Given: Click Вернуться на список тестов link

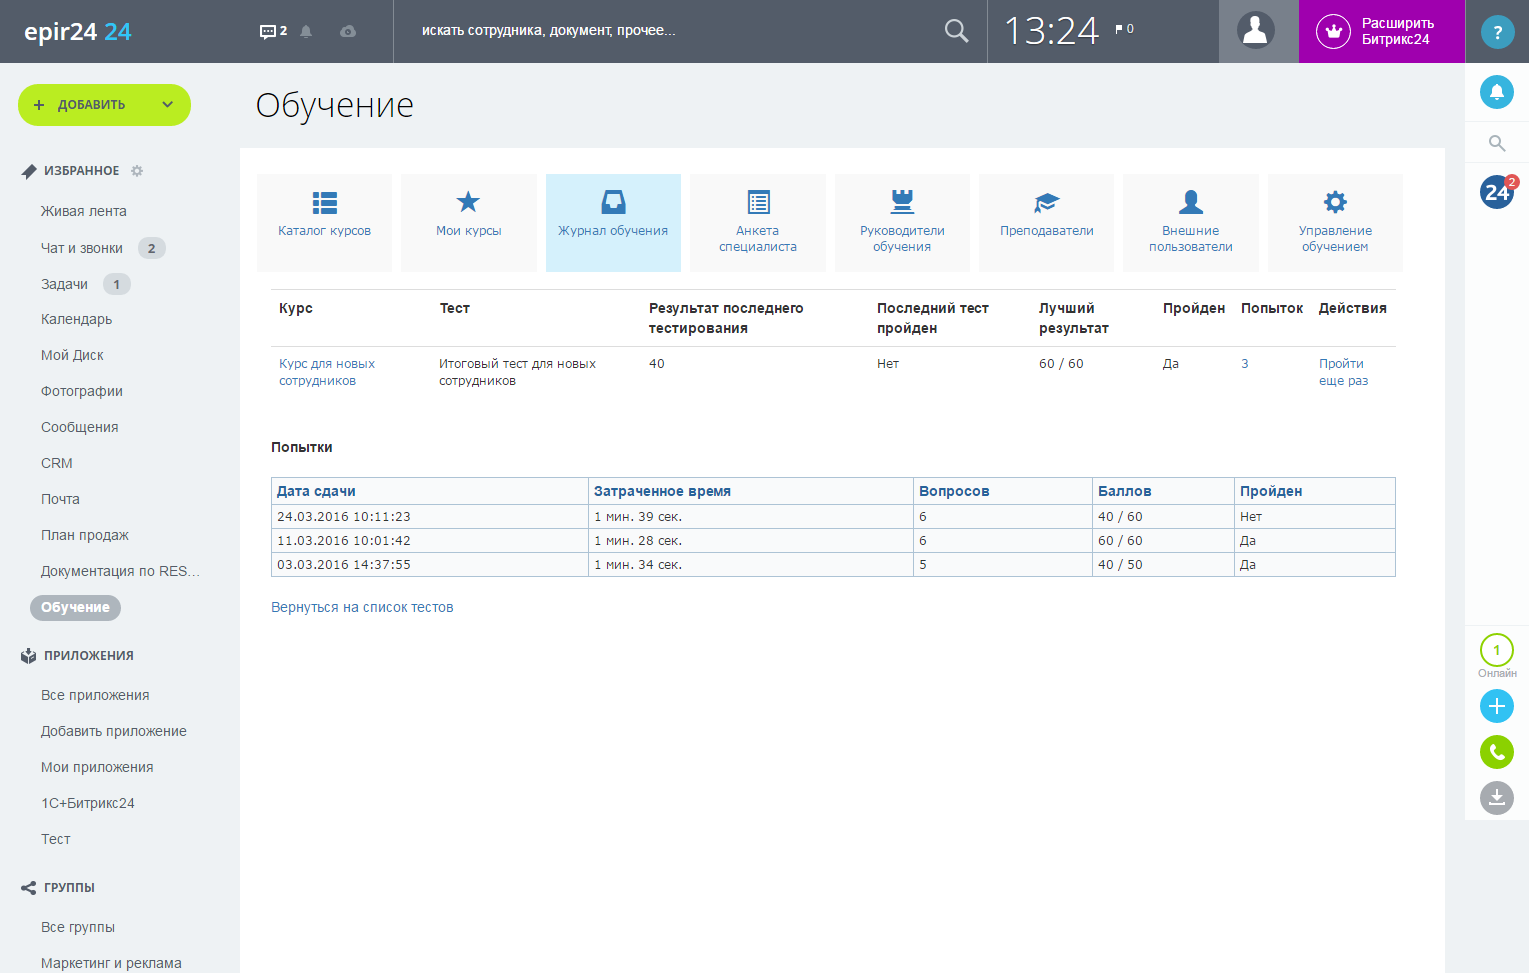Looking at the screenshot, I should click(x=362, y=607).
